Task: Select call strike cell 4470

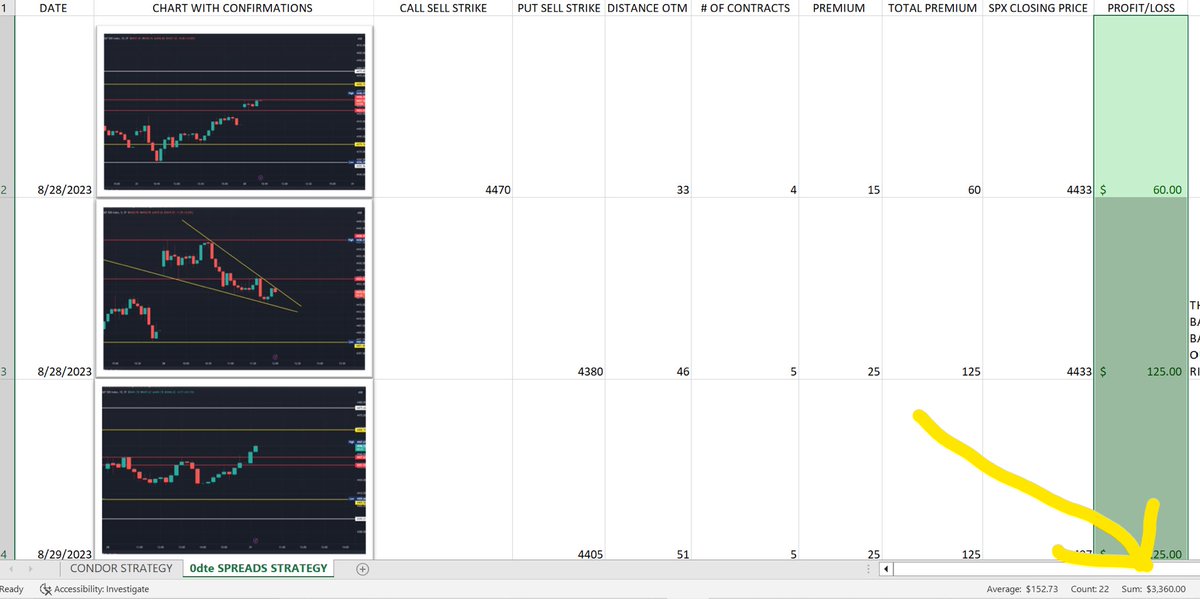Action: pyautogui.click(x=443, y=107)
